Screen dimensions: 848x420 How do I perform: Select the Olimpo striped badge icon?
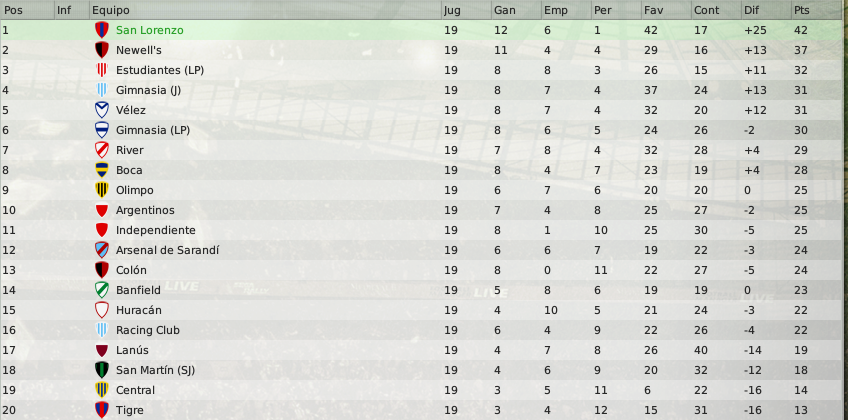[101, 190]
